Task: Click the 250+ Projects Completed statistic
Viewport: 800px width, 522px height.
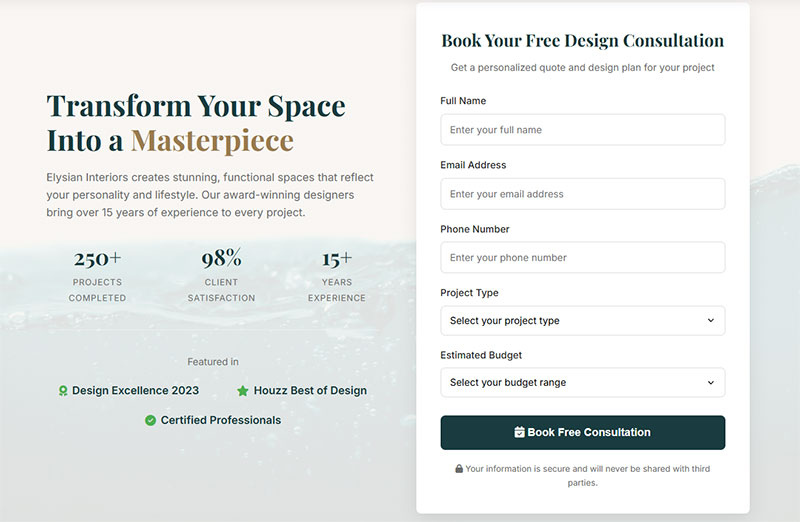Action: pos(97,273)
